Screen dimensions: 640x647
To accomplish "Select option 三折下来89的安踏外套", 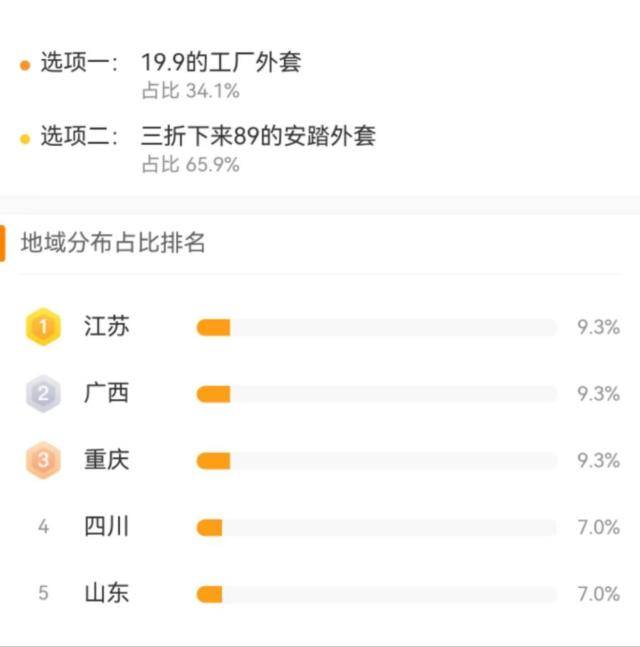I will tap(258, 136).
